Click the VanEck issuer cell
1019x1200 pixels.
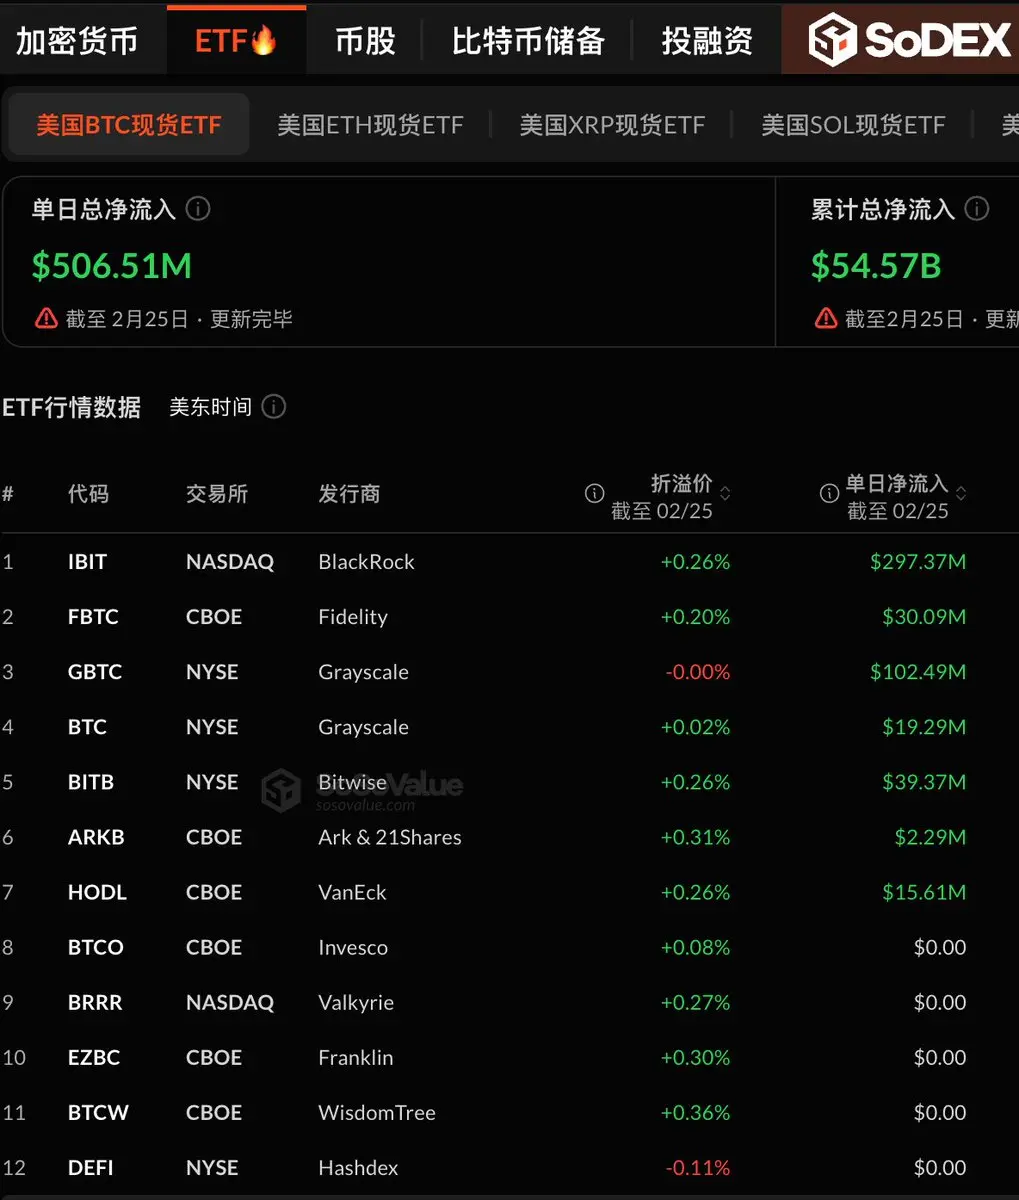tap(352, 892)
